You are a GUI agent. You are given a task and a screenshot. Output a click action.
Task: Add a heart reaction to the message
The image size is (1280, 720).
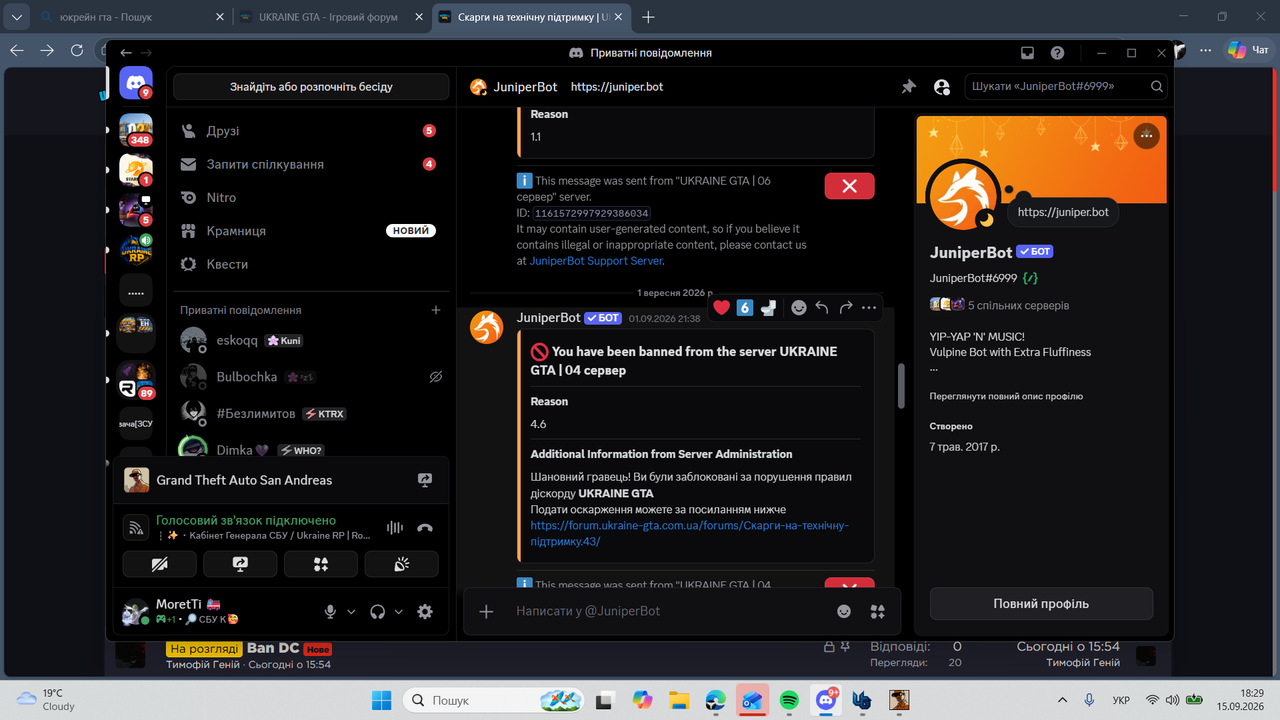(721, 308)
